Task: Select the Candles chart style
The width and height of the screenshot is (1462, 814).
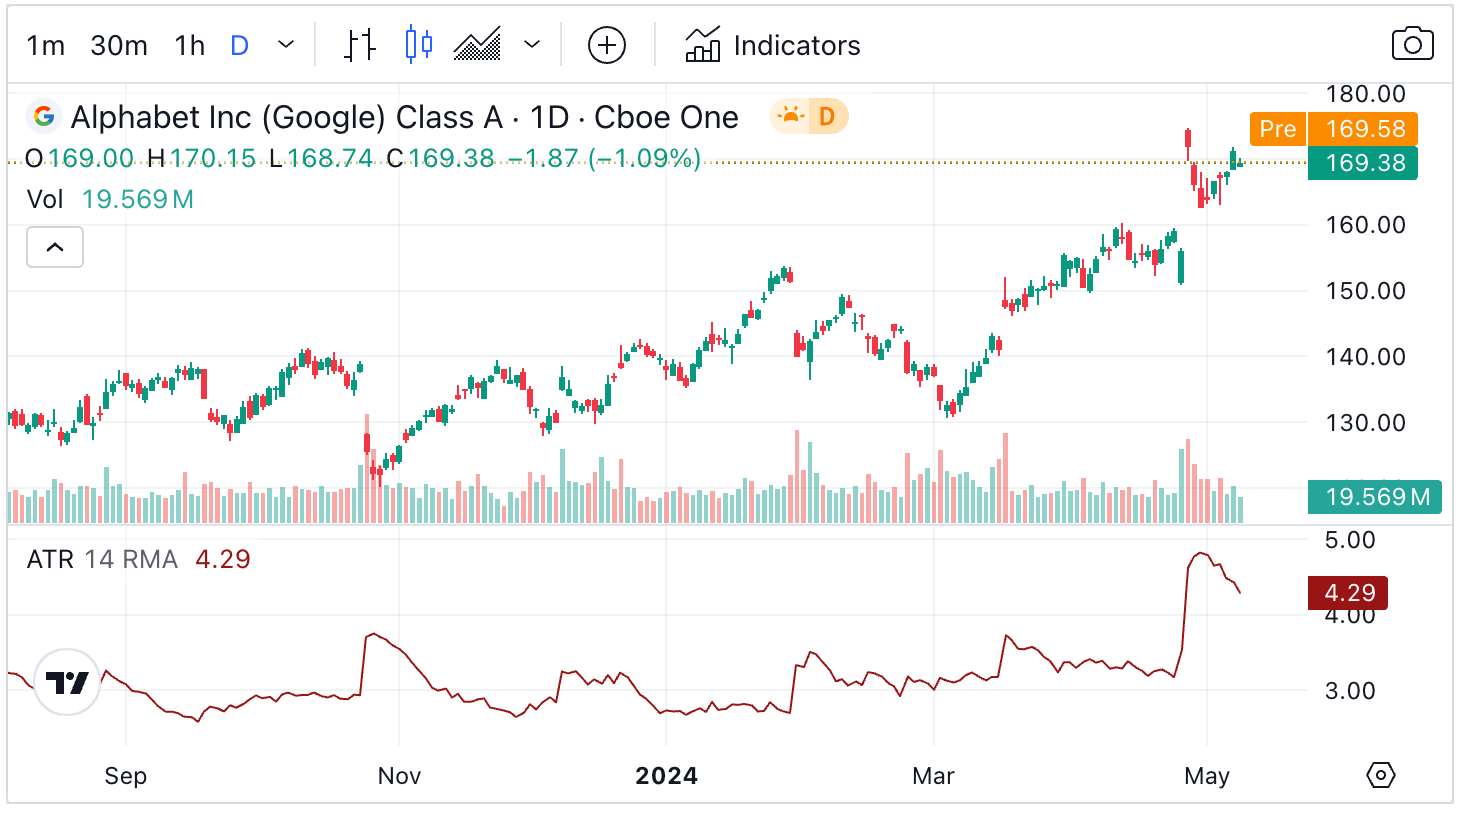Action: 419,45
